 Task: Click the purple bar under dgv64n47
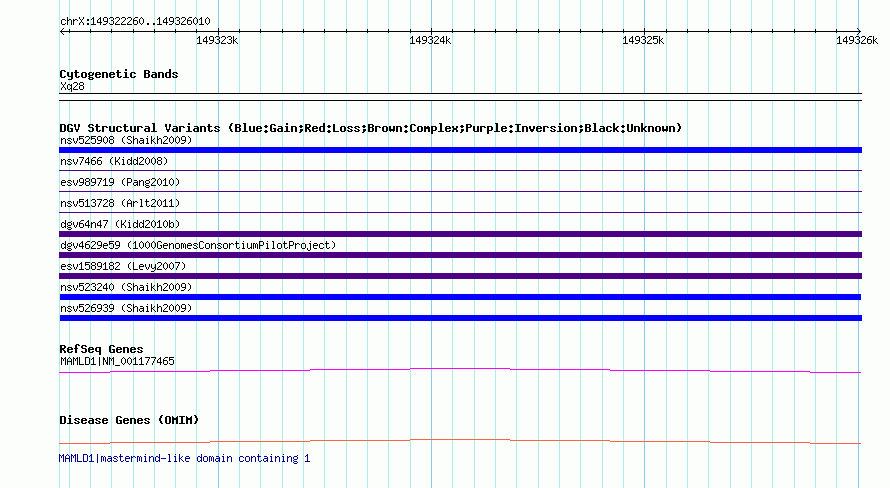click(460, 234)
